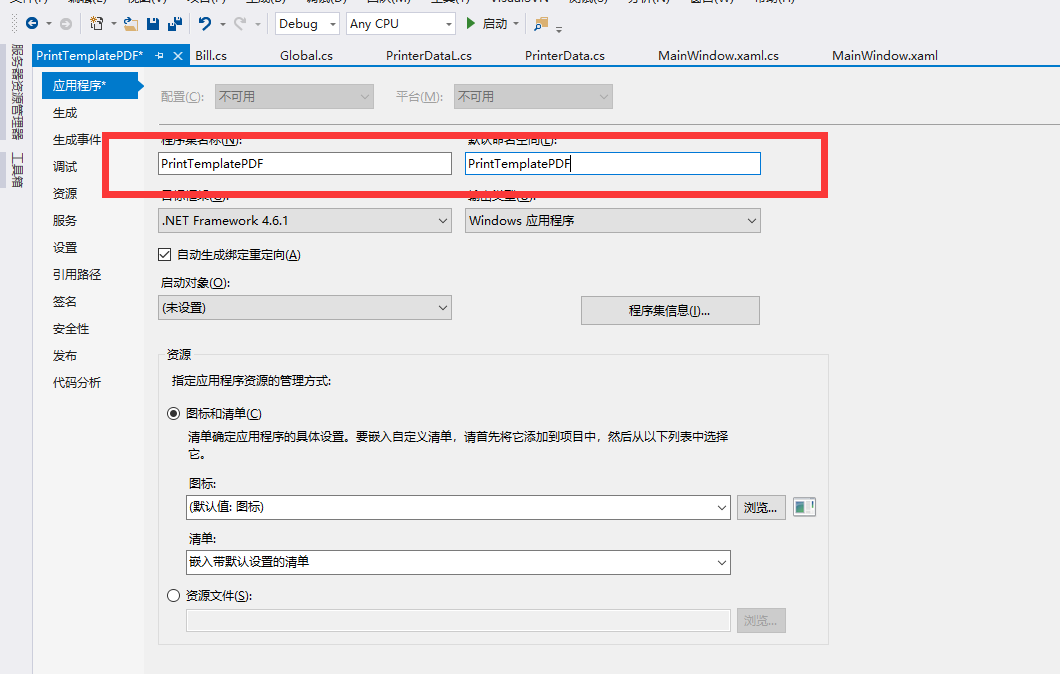Select the 资源文件 radio button
1060x674 pixels.
[x=174, y=596]
